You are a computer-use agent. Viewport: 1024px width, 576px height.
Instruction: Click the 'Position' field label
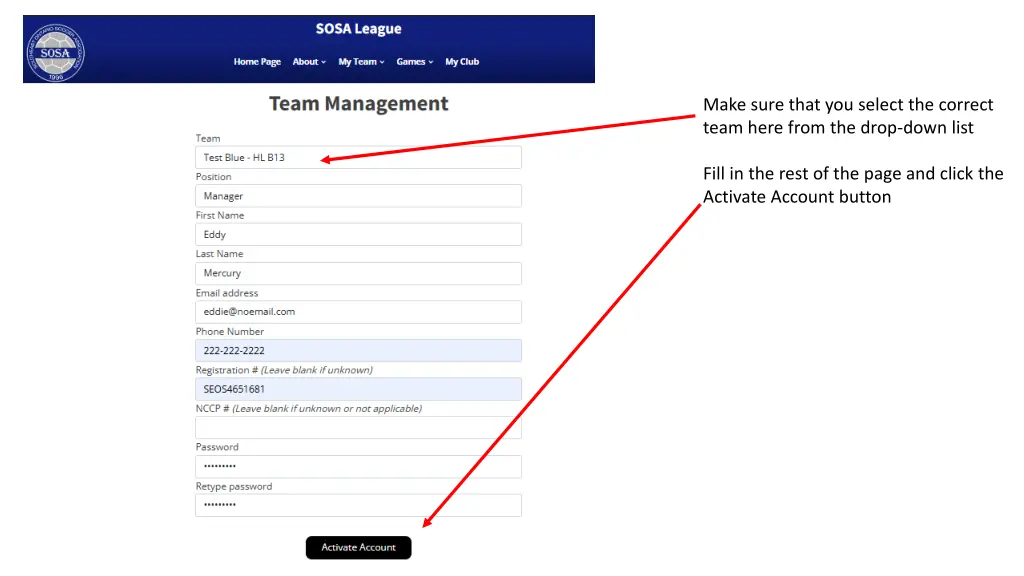click(214, 176)
